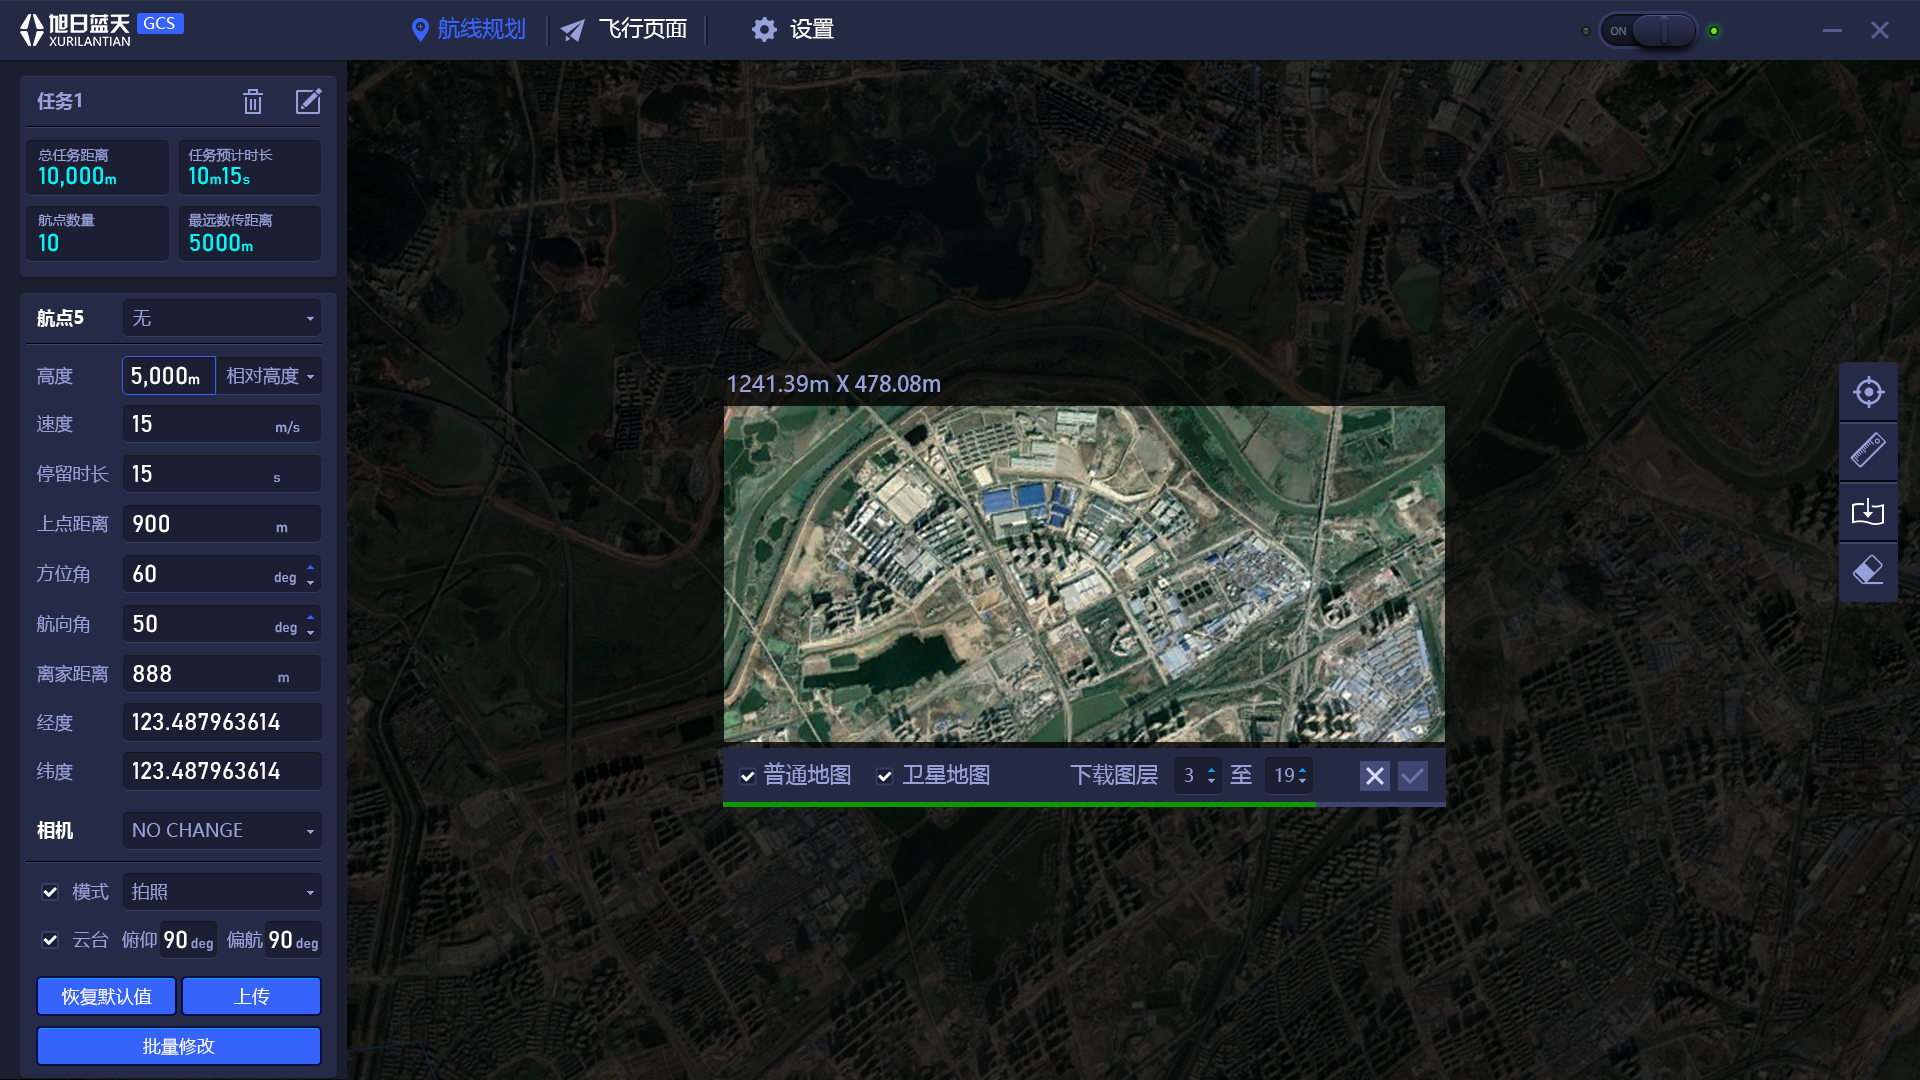
Task: Confirm map download with checkmark button
Action: click(1413, 776)
